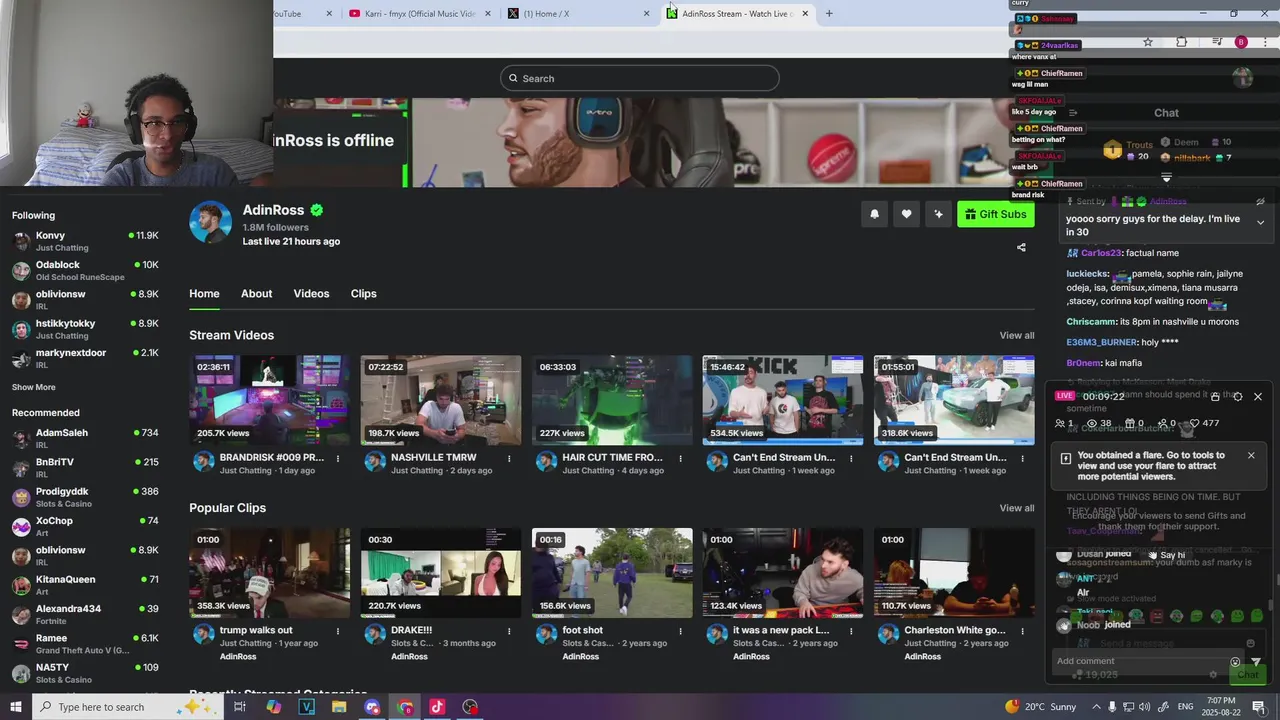Open the About channel tab
The width and height of the screenshot is (1280, 720).
pos(256,293)
